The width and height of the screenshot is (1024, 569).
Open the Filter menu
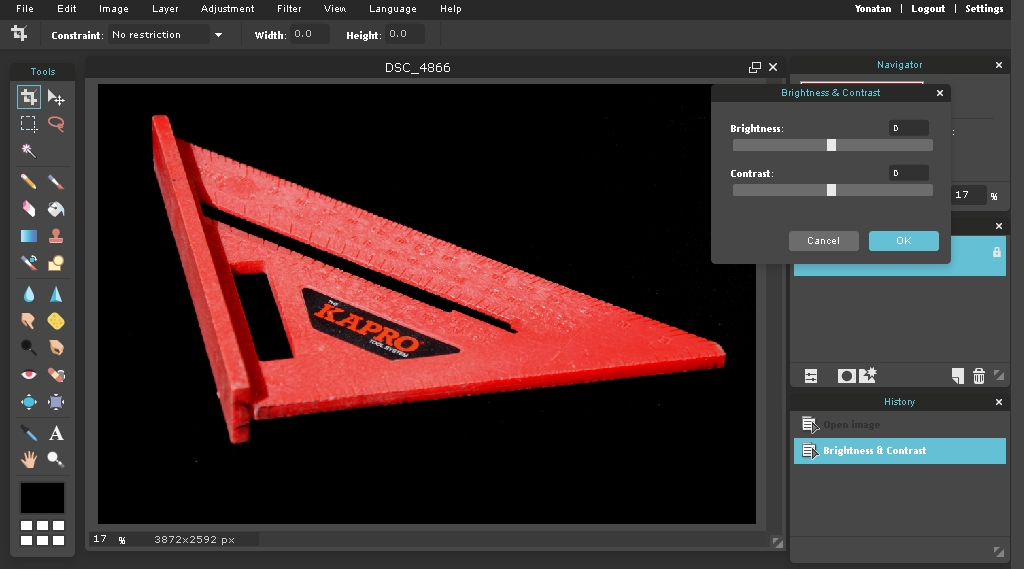point(289,8)
